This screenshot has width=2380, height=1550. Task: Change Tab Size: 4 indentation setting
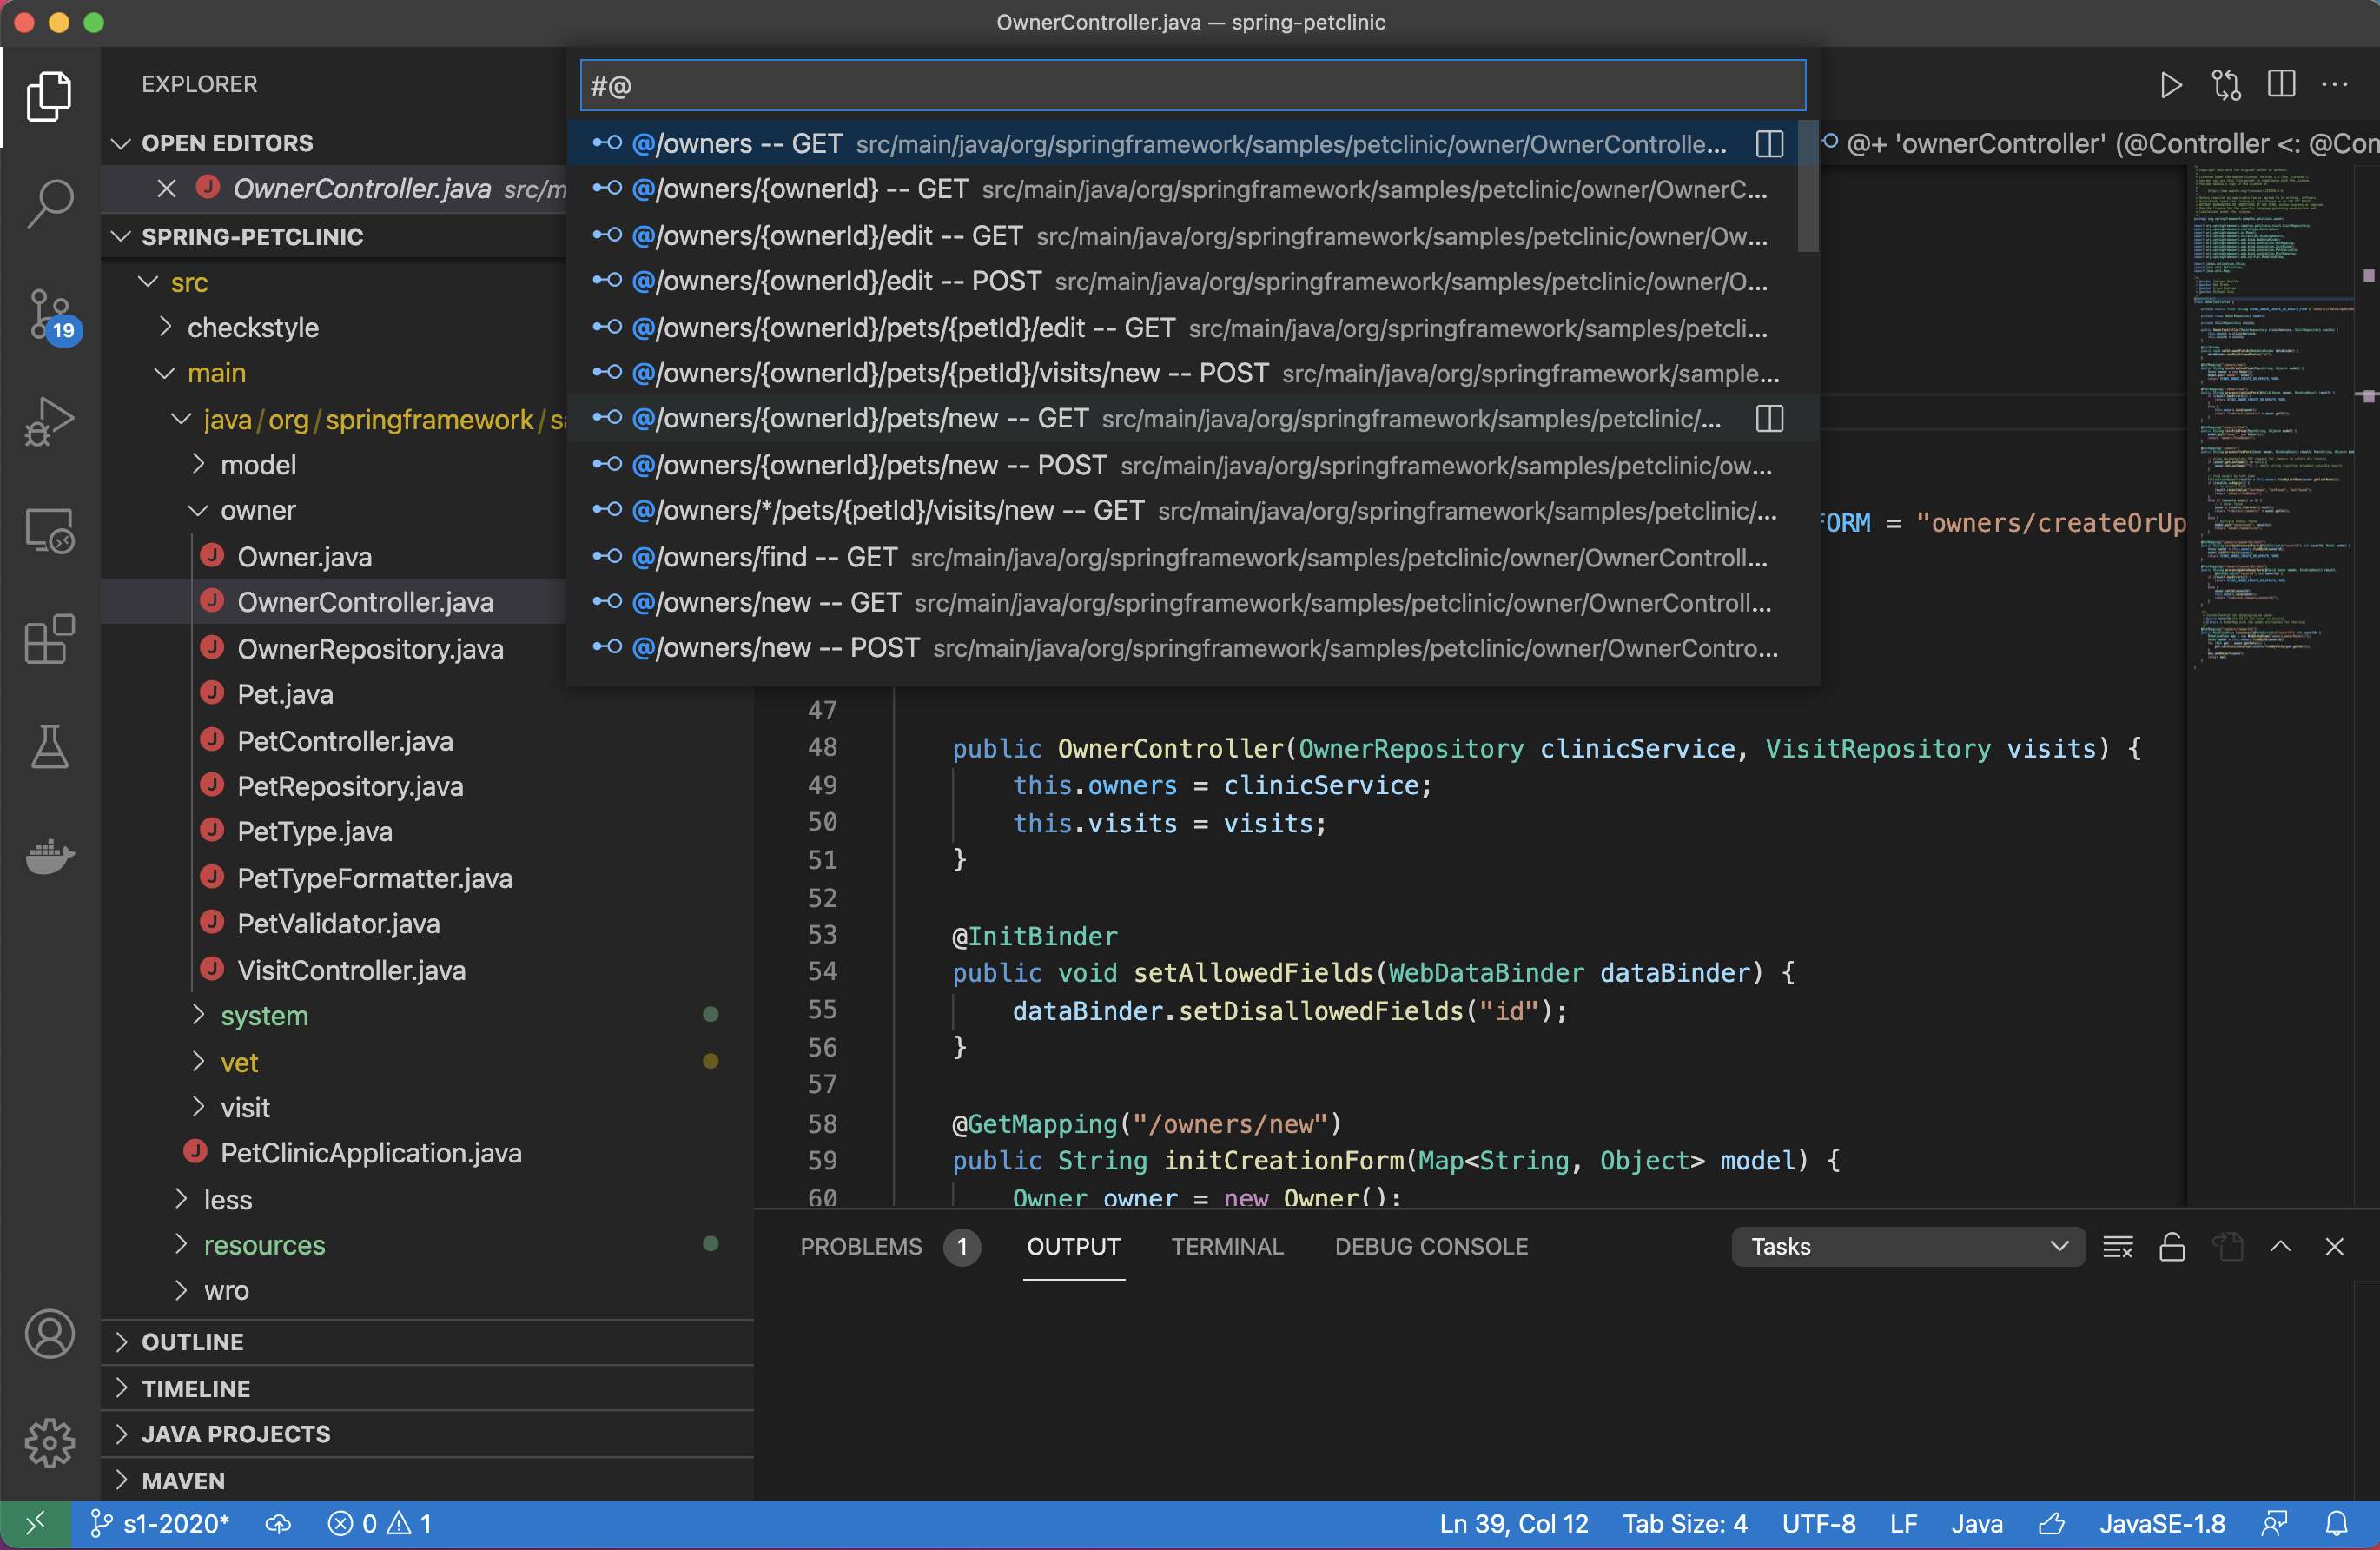1684,1523
